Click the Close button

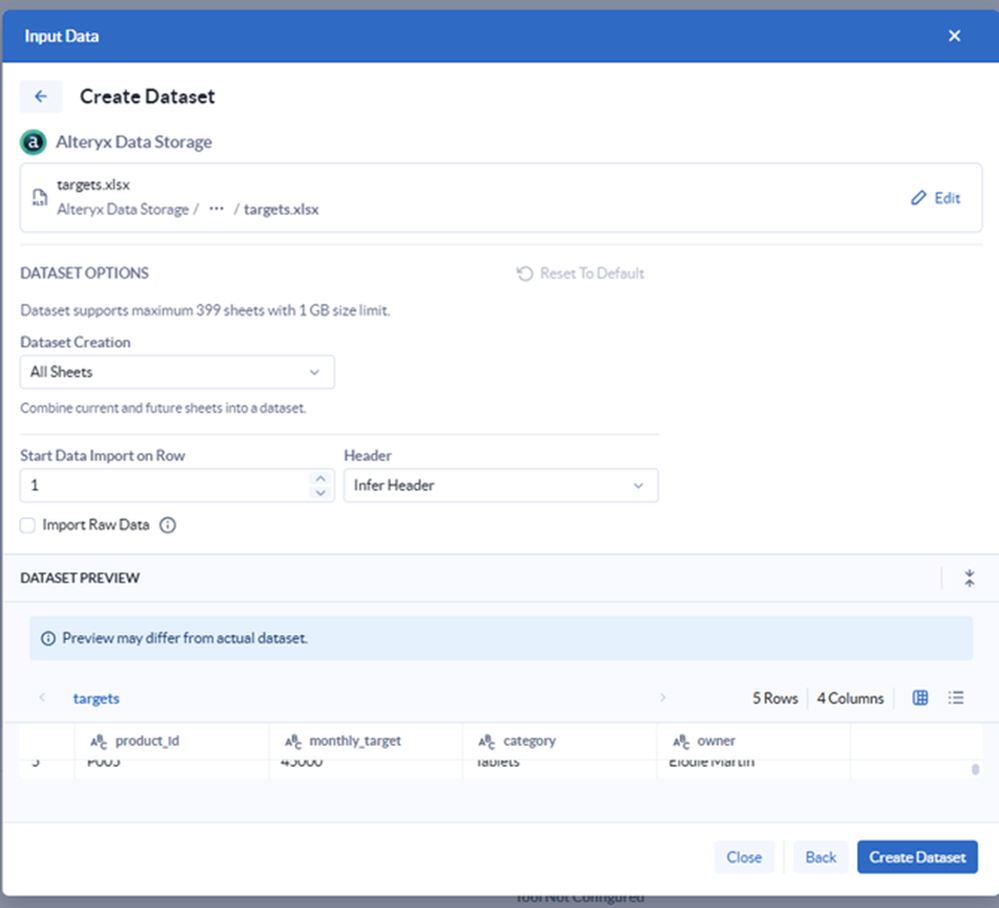(744, 857)
